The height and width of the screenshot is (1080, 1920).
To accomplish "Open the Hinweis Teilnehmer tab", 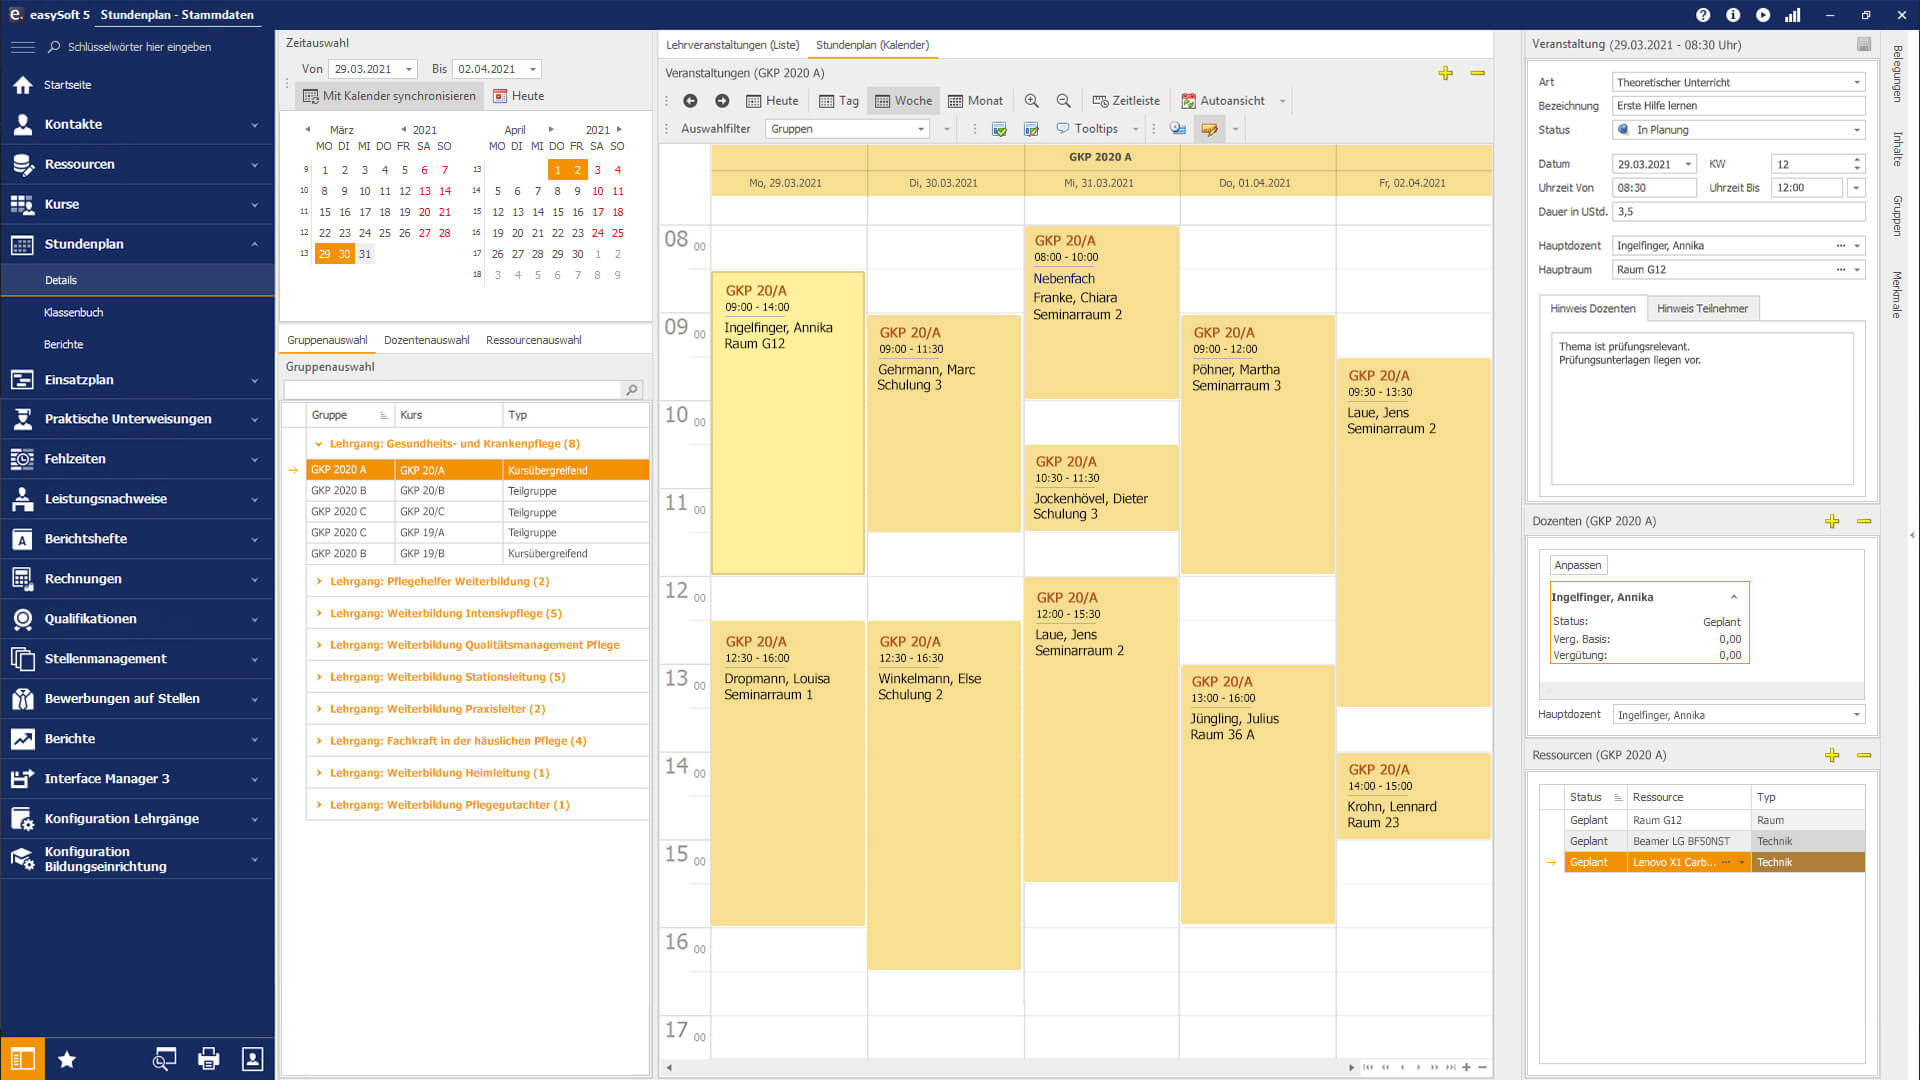I will (x=1702, y=308).
